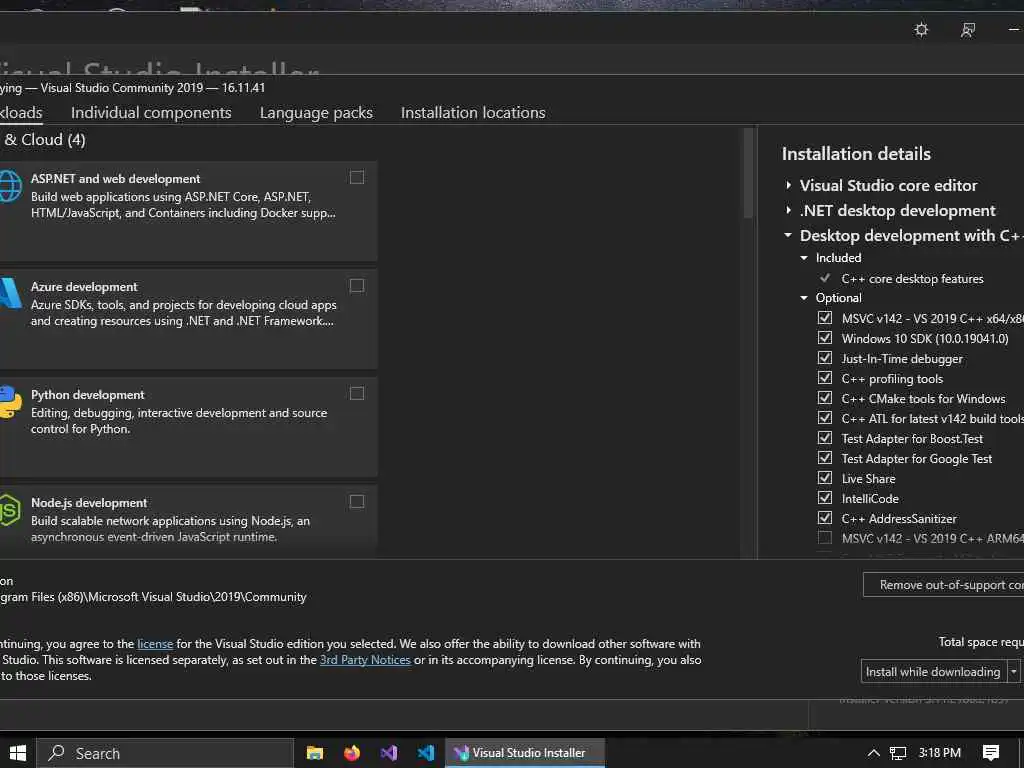
Task: Check the Node.js development workload
Action: [x=357, y=502]
